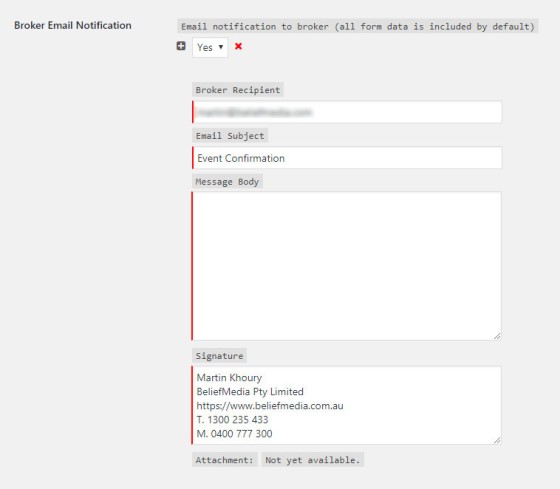Click the Attachment: label
The width and height of the screenshot is (560, 489).
tap(225, 460)
